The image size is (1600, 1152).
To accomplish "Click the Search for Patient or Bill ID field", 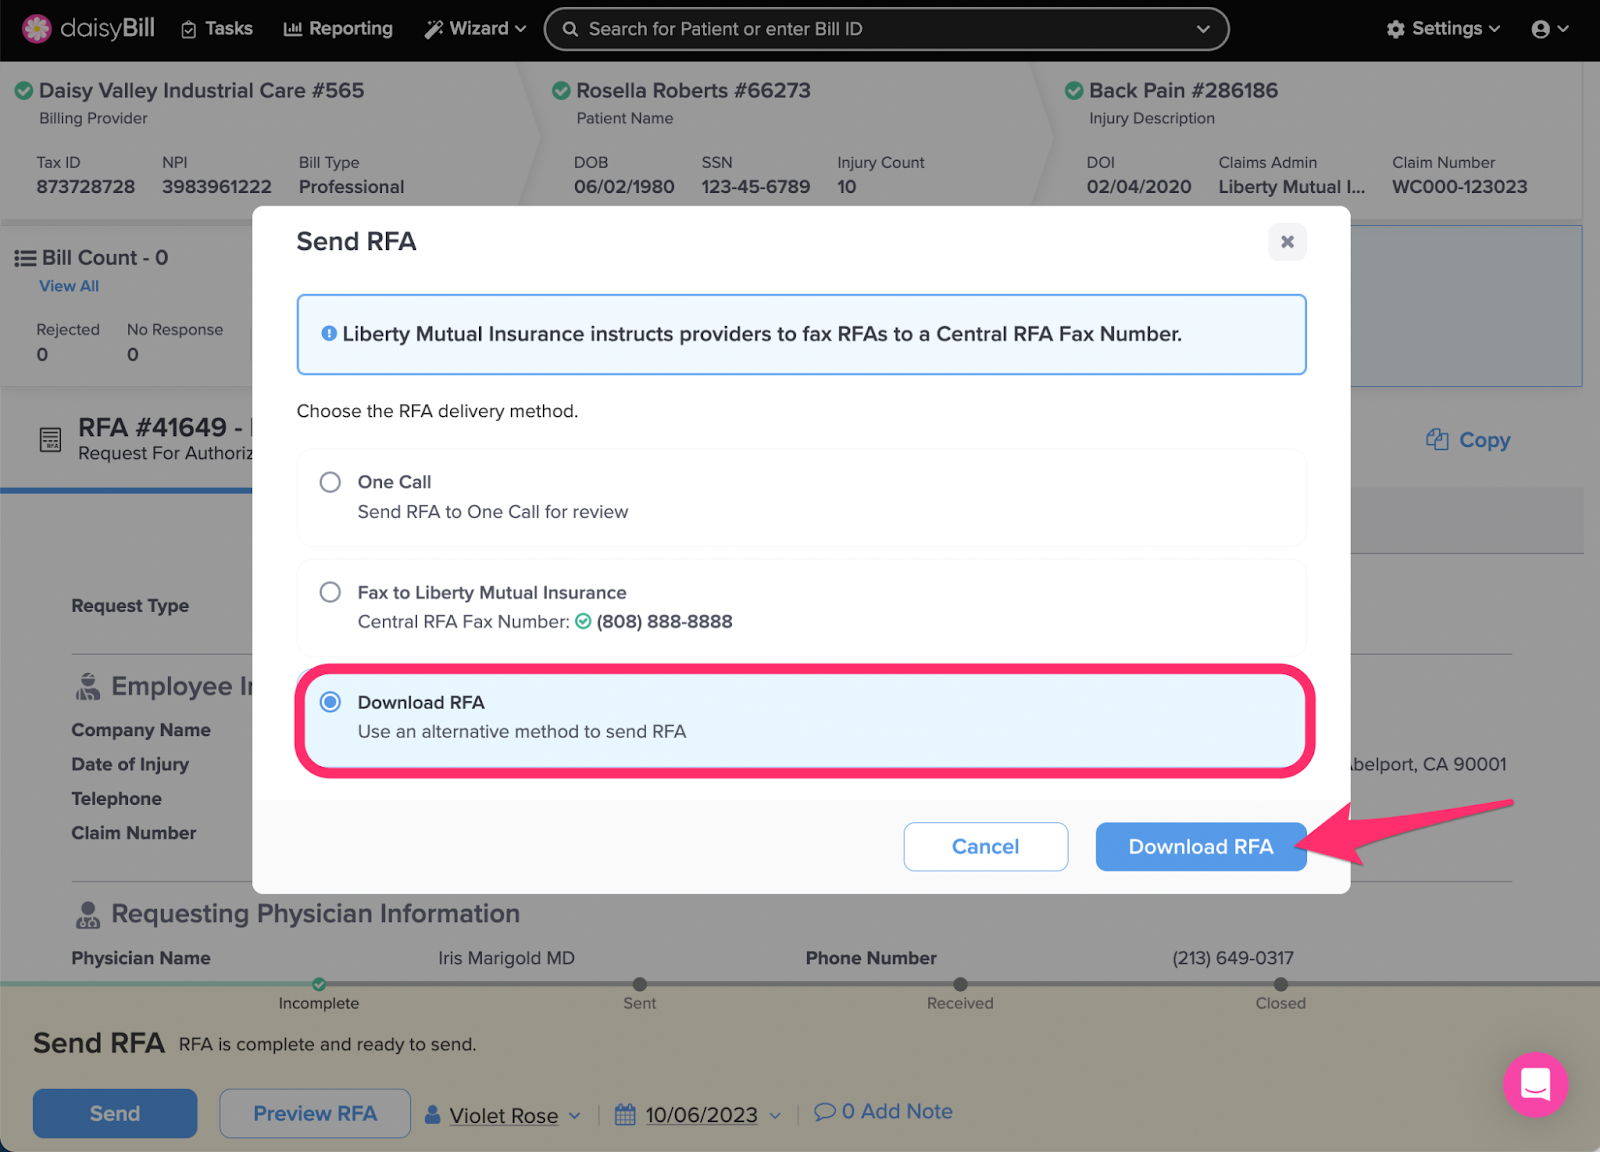I will point(886,29).
